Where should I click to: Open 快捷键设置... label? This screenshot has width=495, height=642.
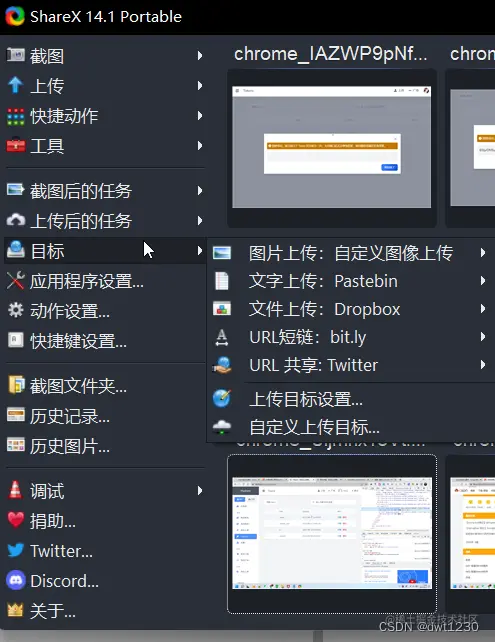click(x=78, y=341)
